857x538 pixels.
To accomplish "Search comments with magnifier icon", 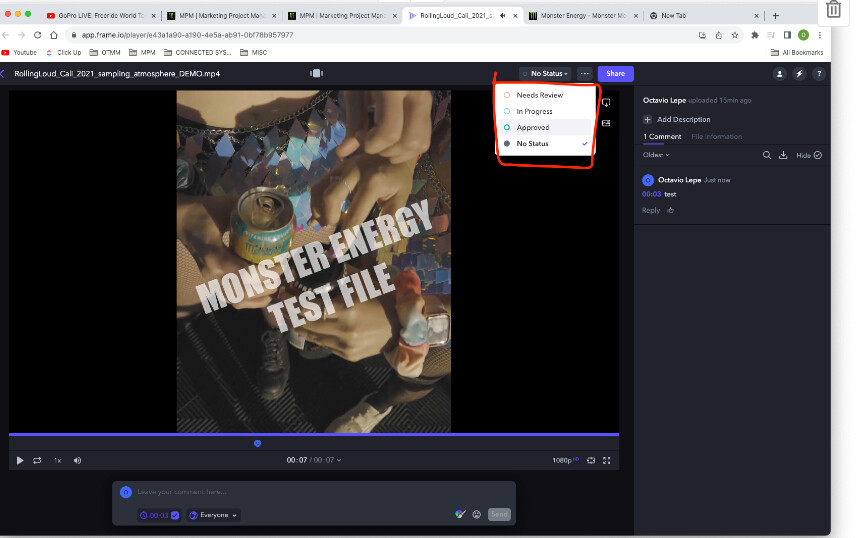I will pyautogui.click(x=767, y=155).
